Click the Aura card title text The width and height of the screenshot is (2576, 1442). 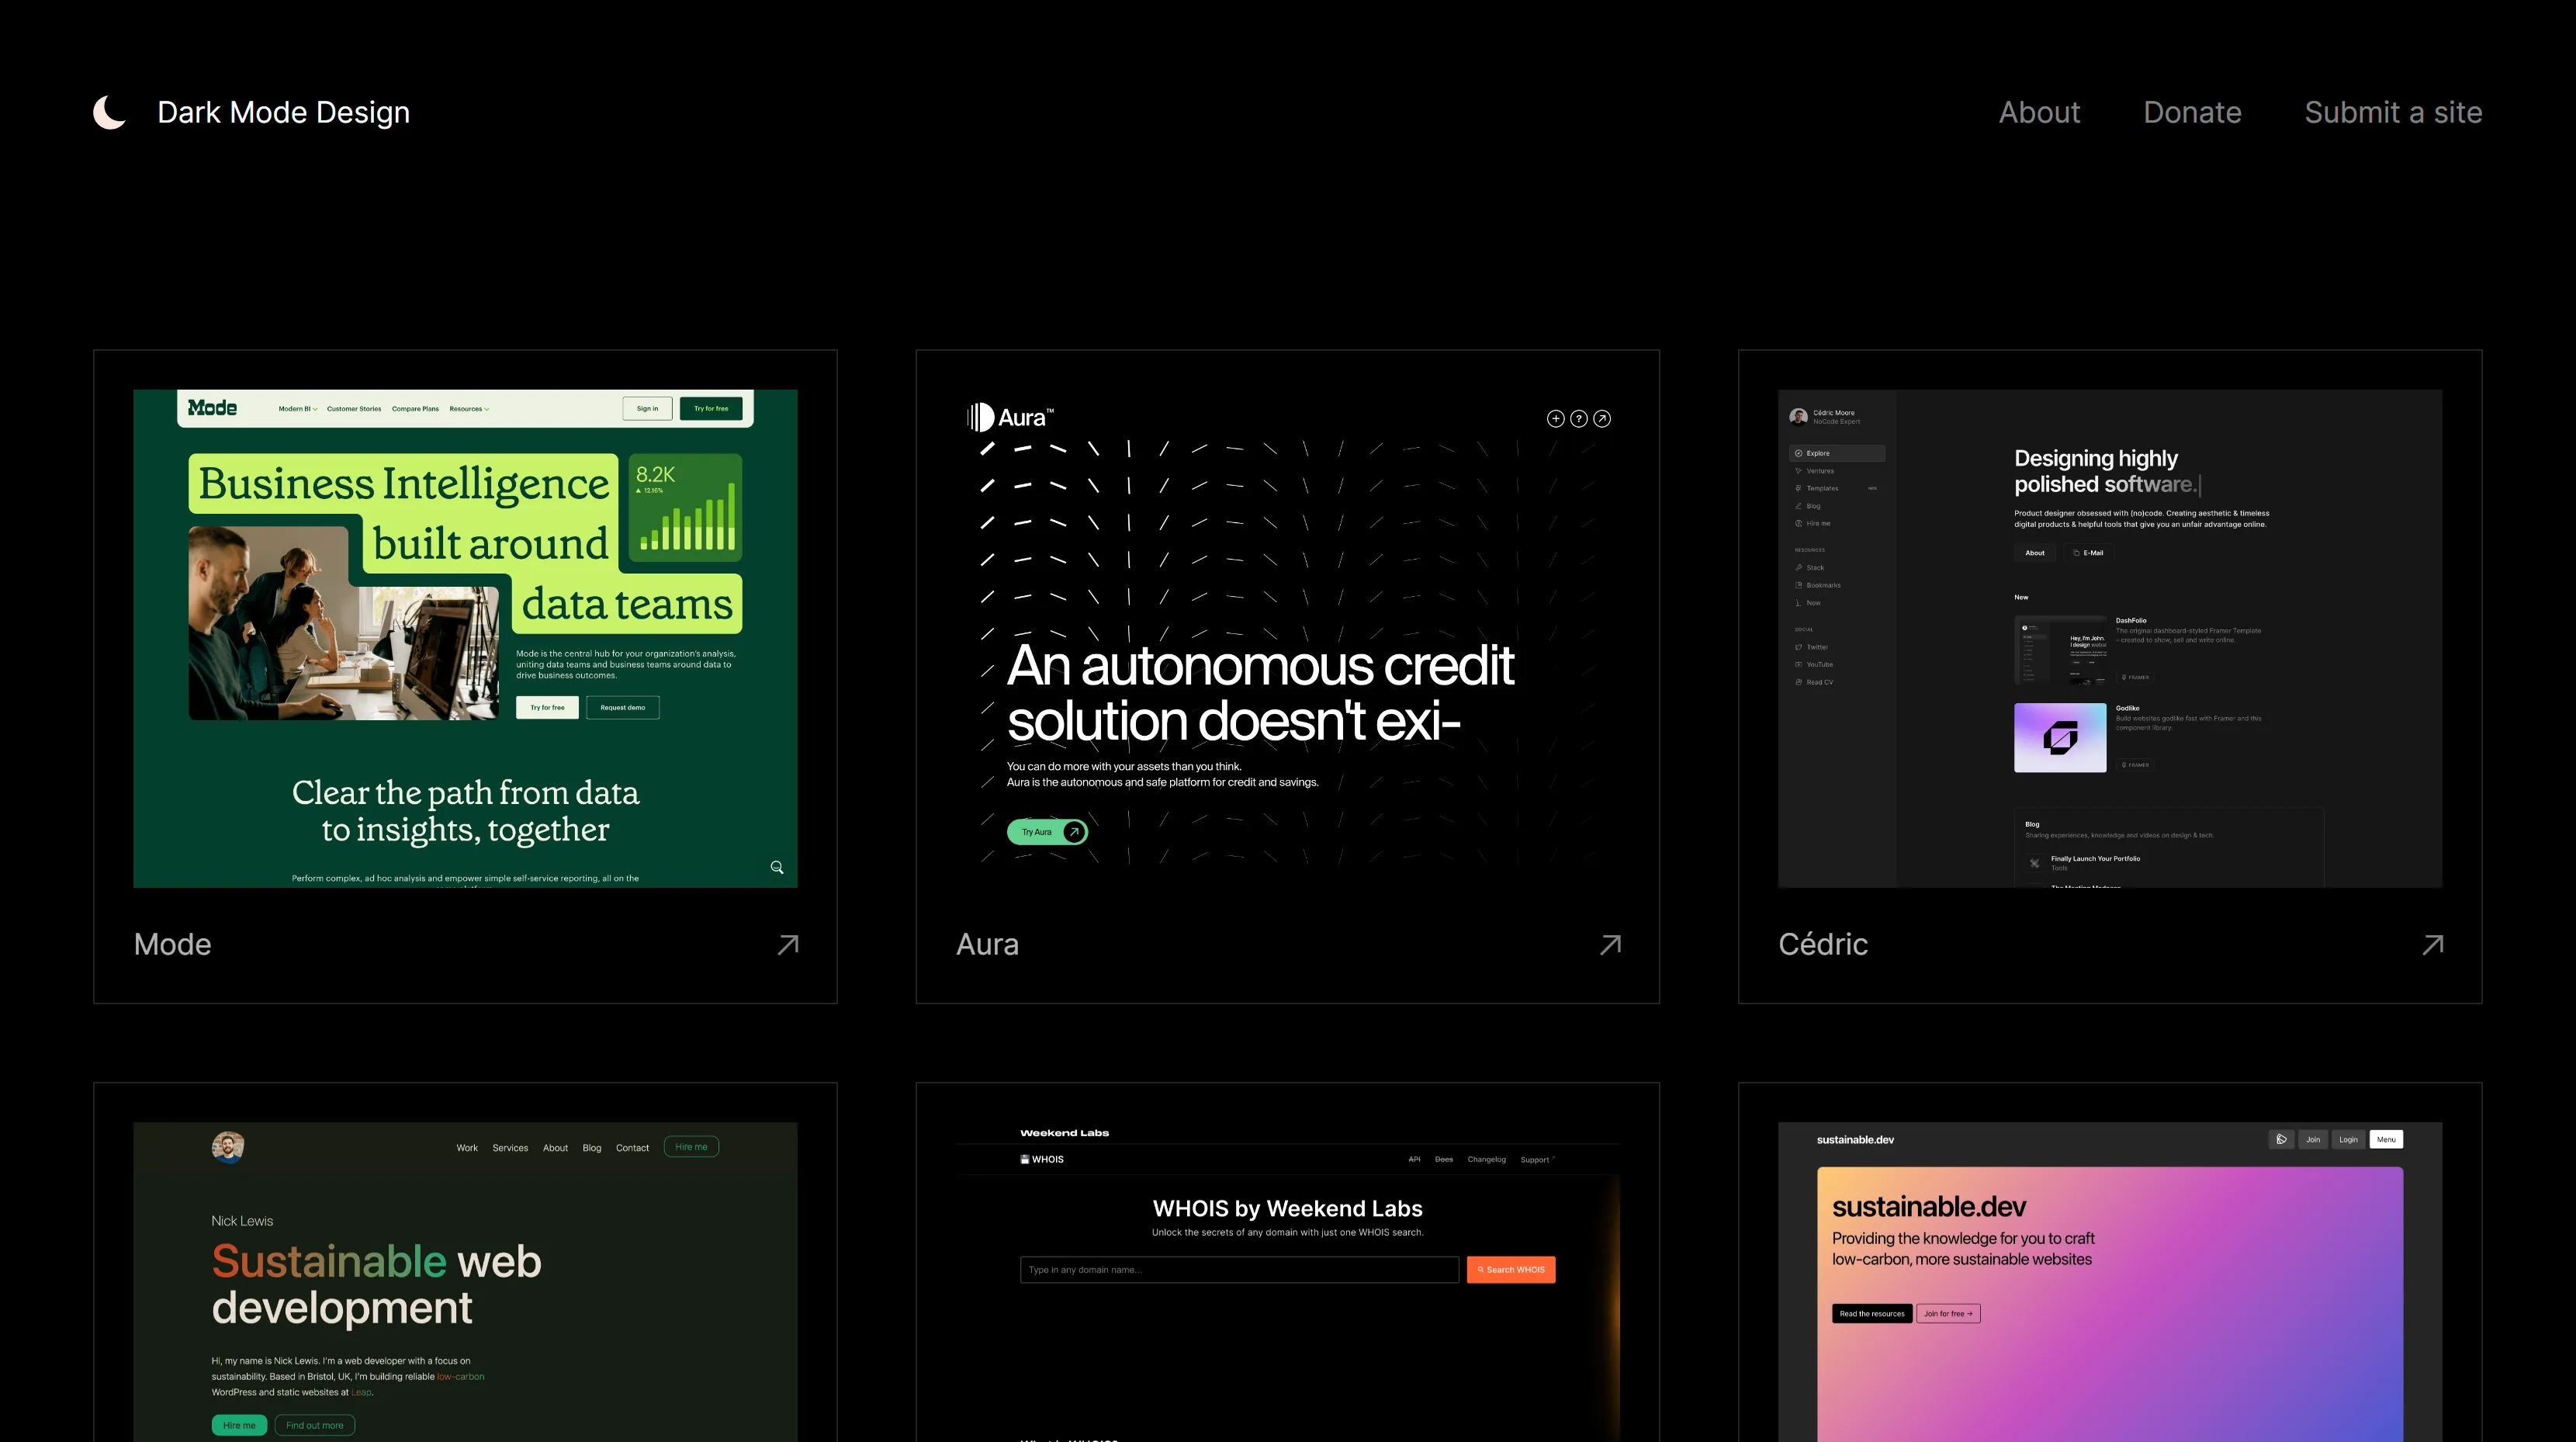(x=987, y=945)
